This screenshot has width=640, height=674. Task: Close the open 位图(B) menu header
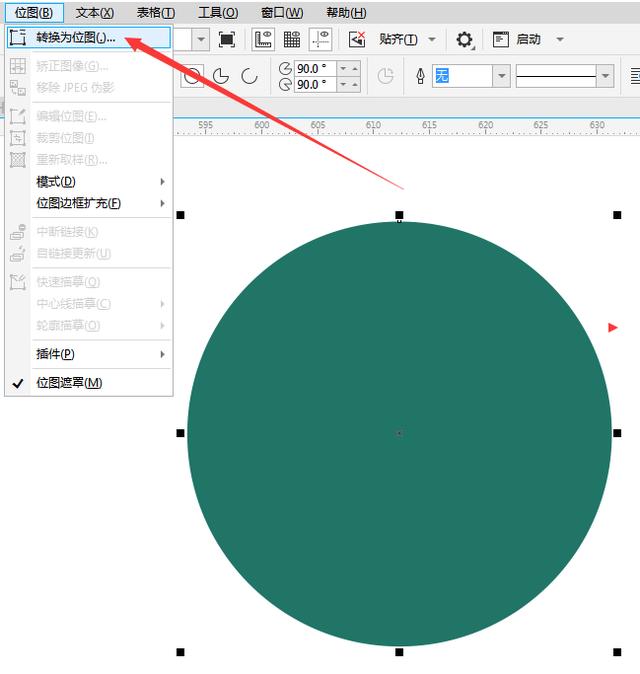34,13
